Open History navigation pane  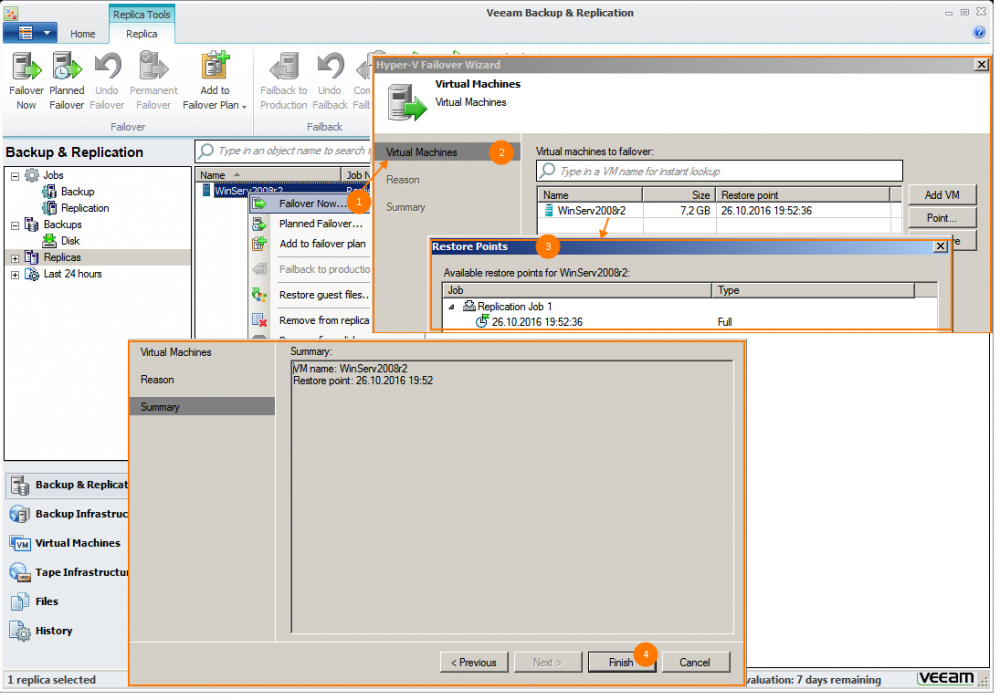(x=69, y=632)
